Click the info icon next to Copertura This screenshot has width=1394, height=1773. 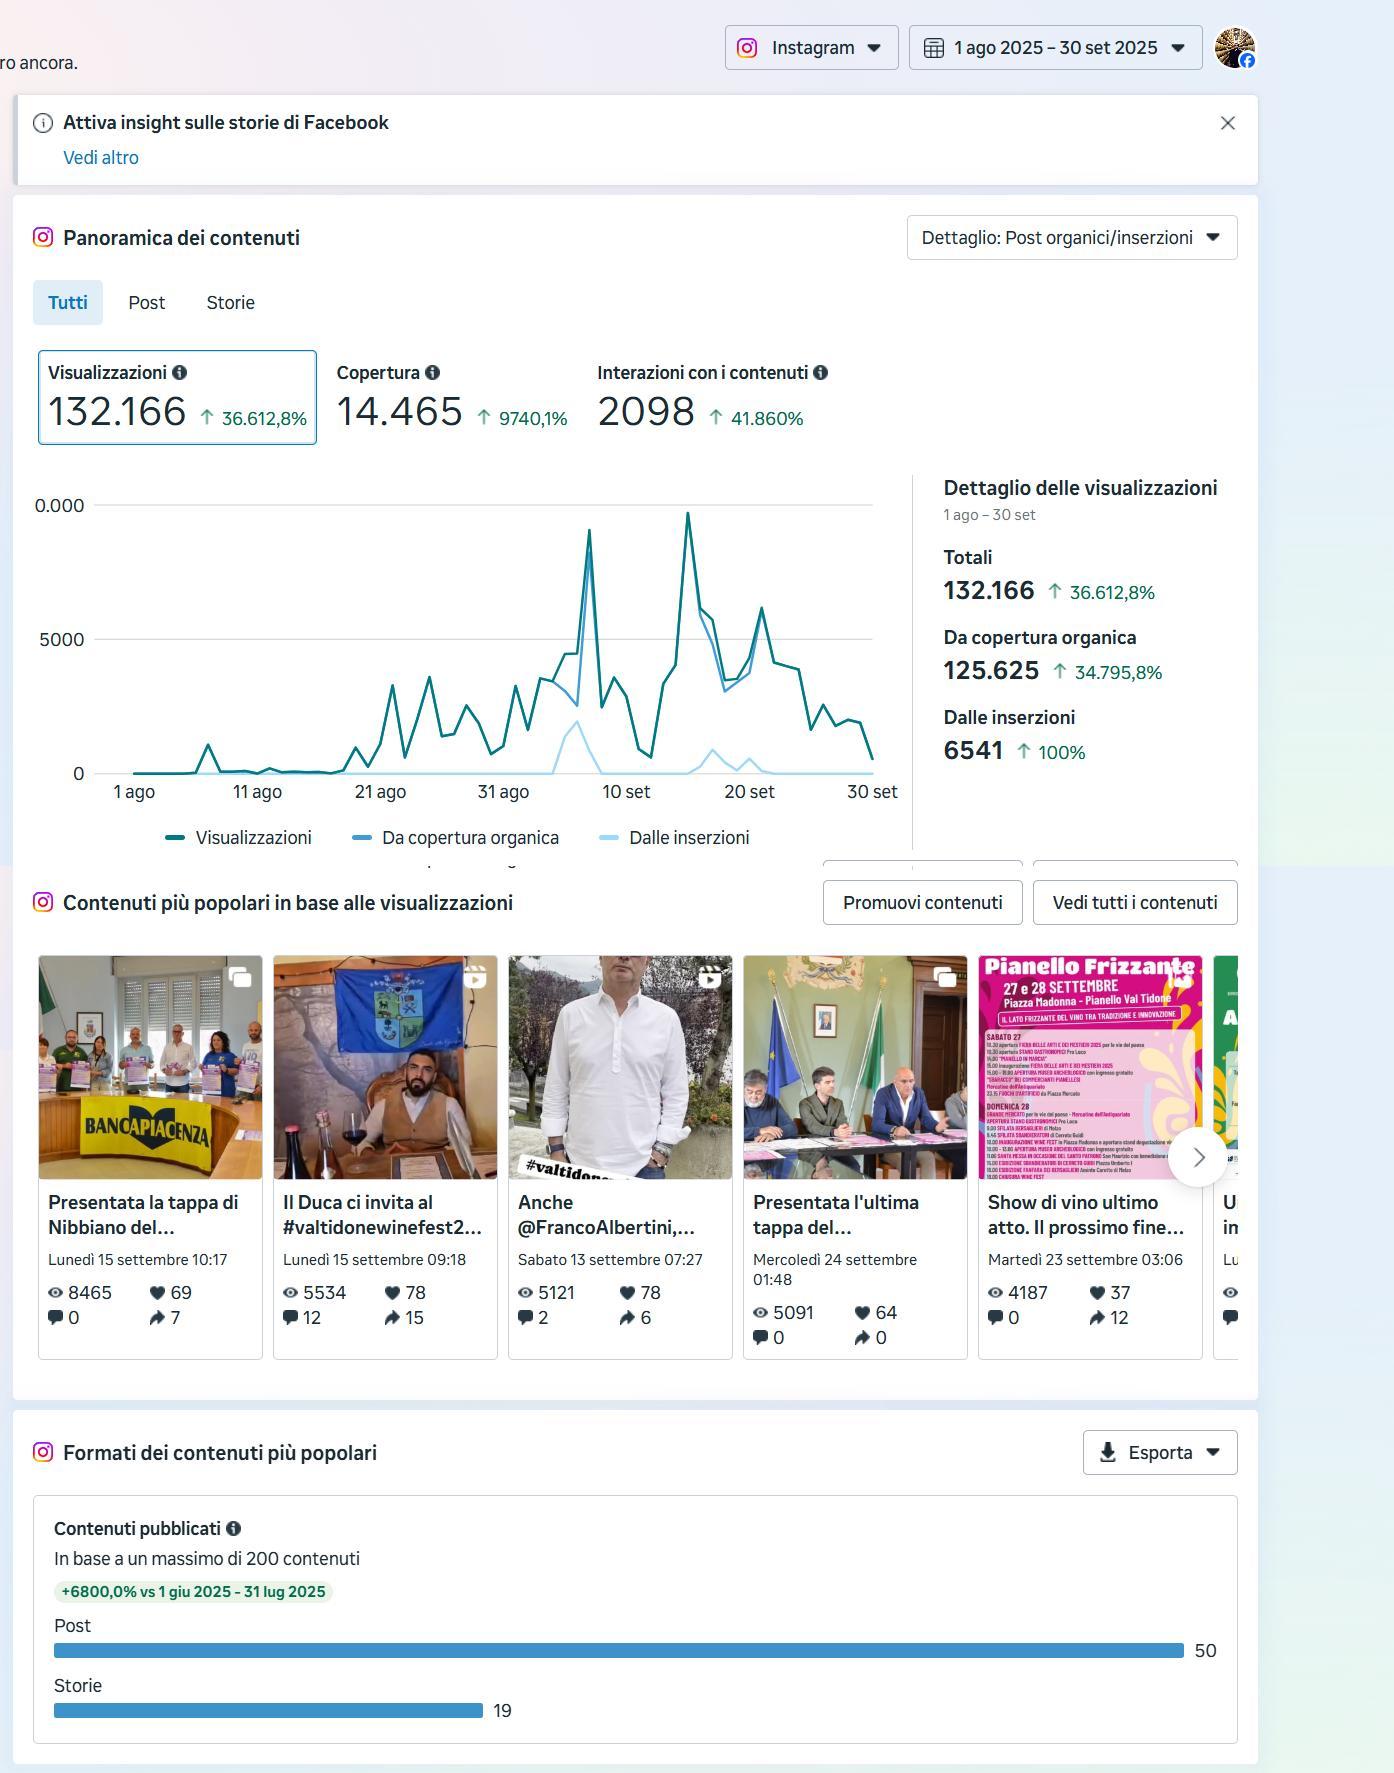click(433, 372)
